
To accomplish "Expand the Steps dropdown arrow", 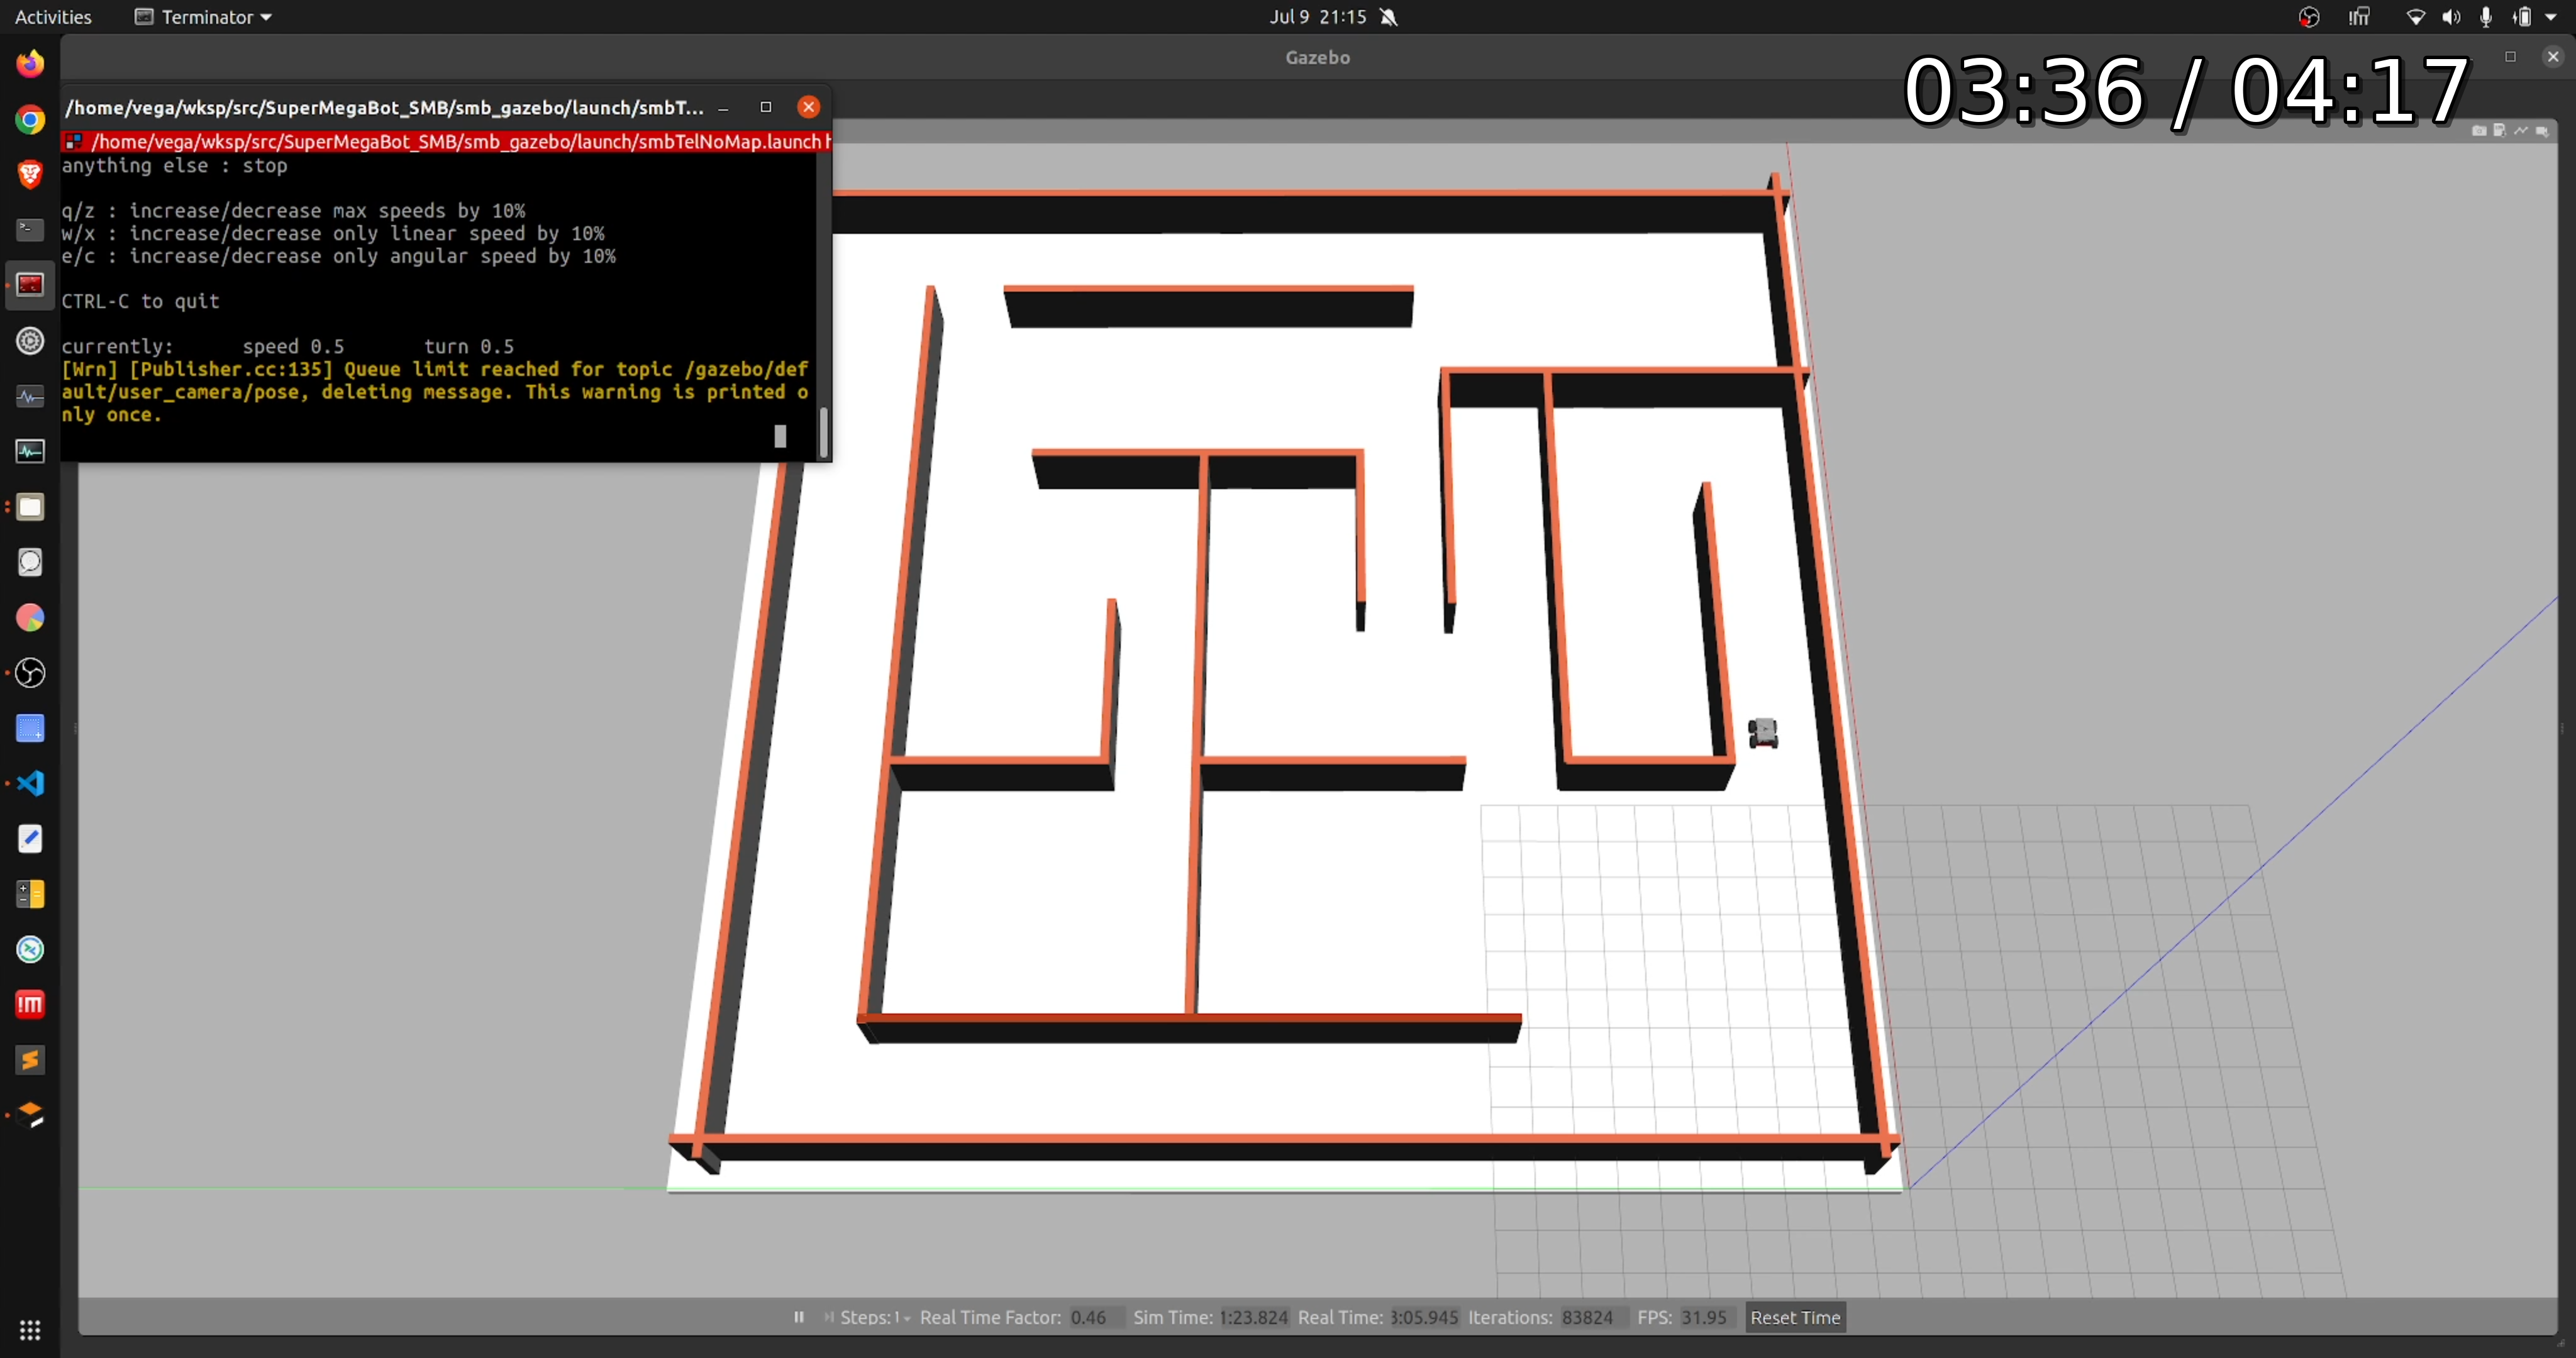I will tap(906, 1318).
